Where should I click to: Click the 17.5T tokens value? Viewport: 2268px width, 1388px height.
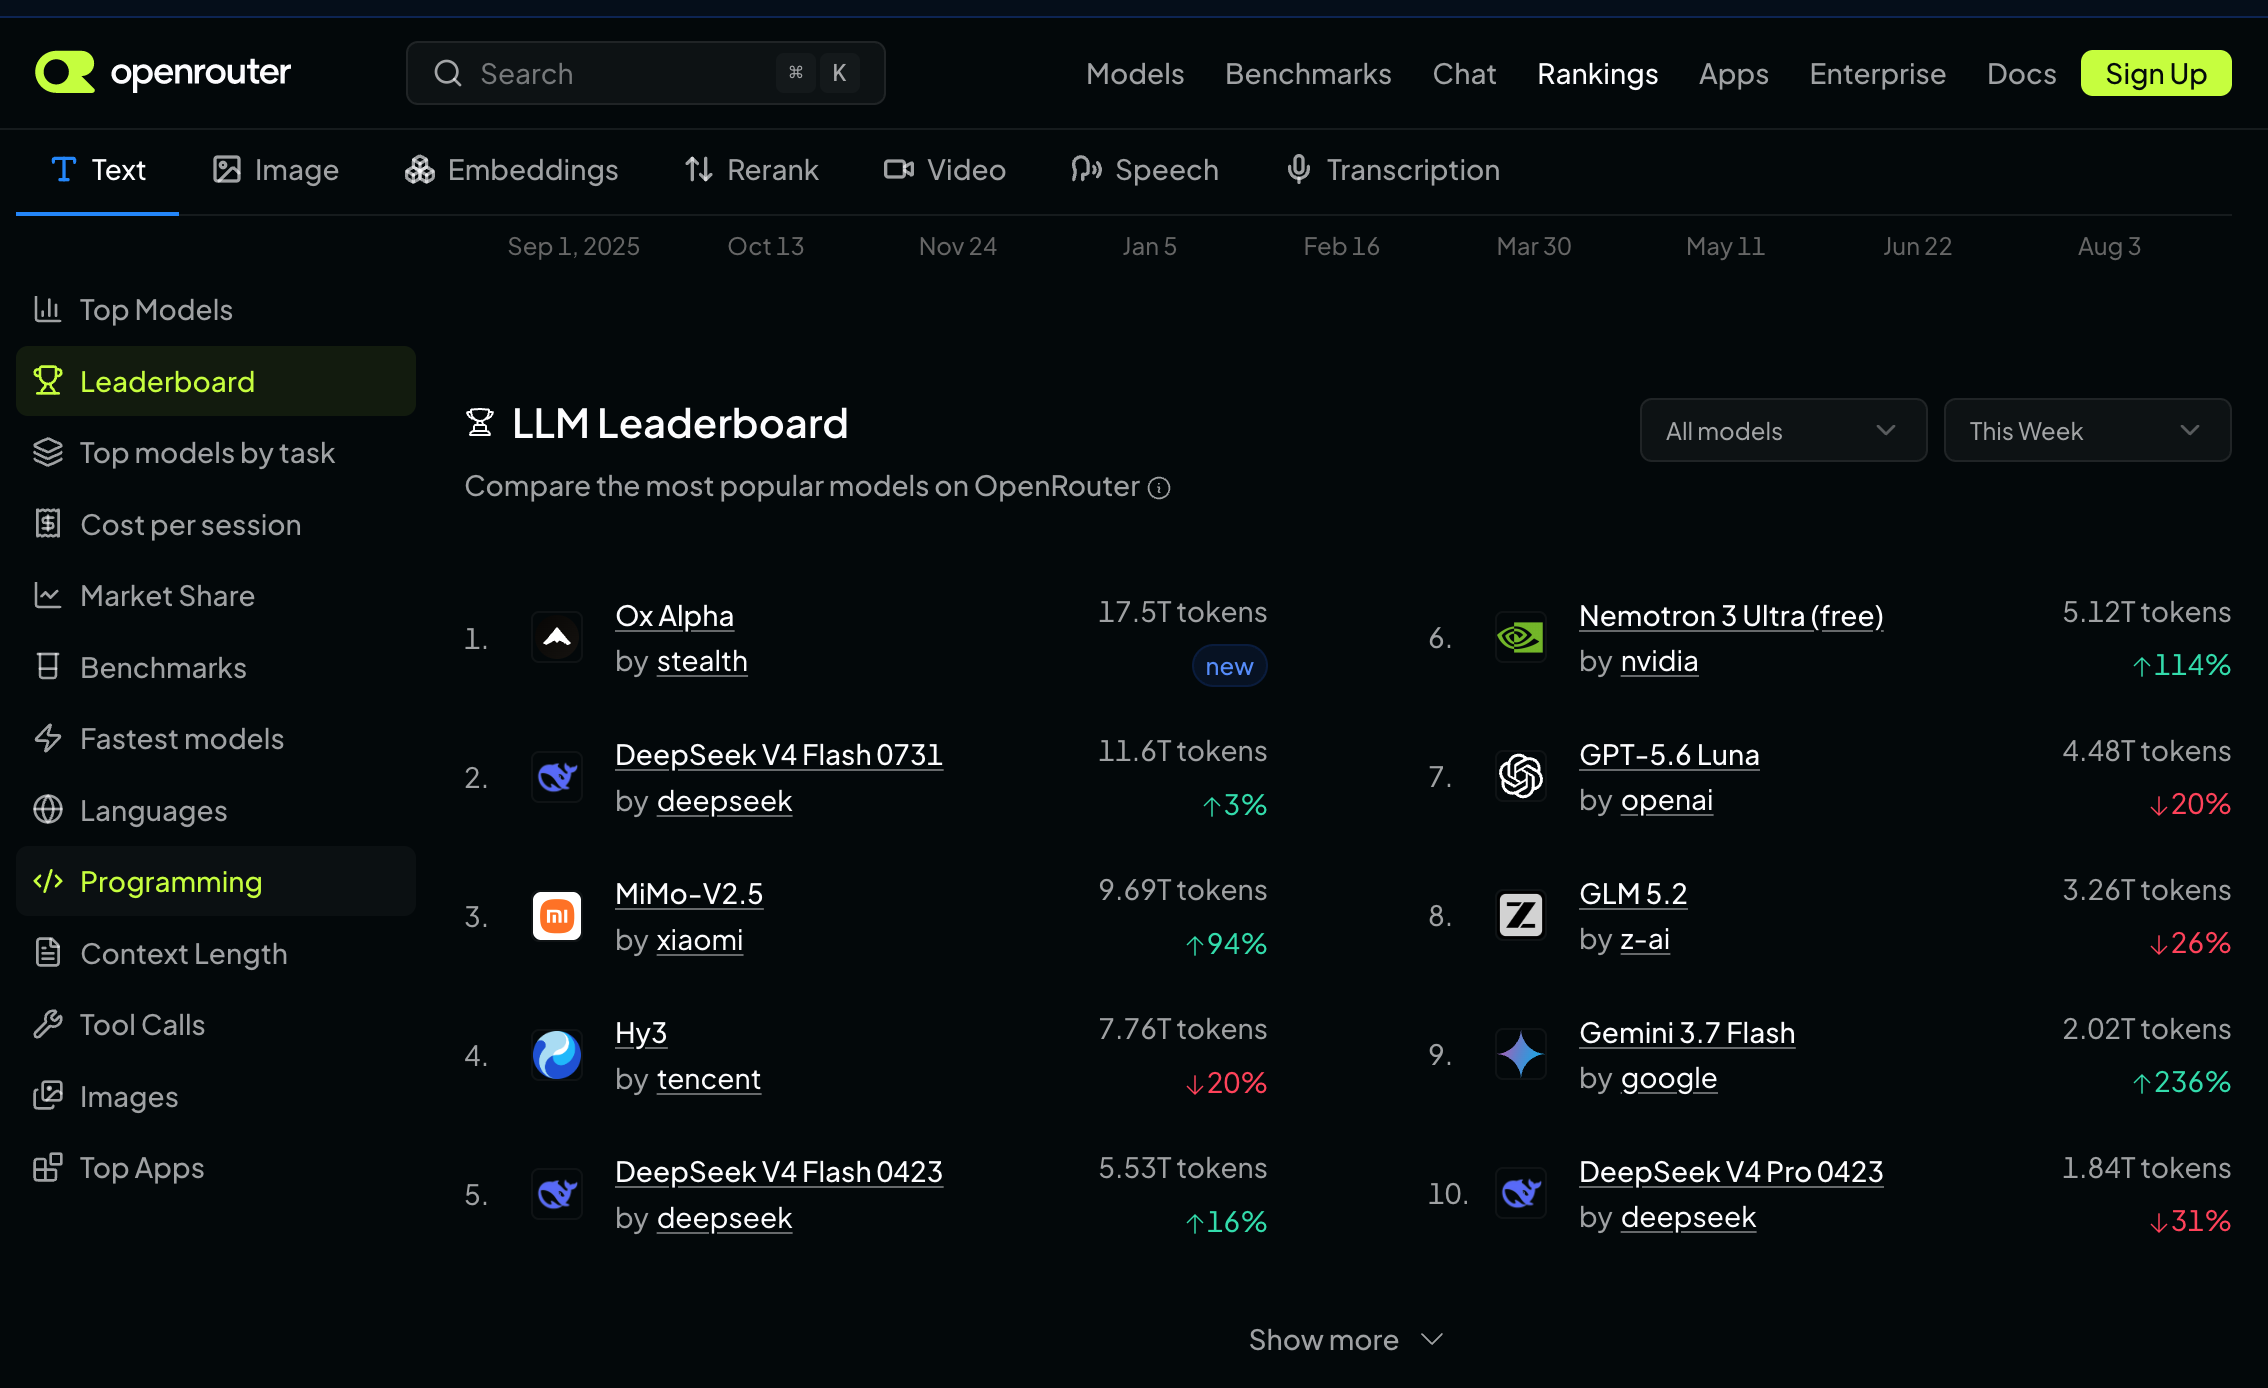[x=1182, y=612]
